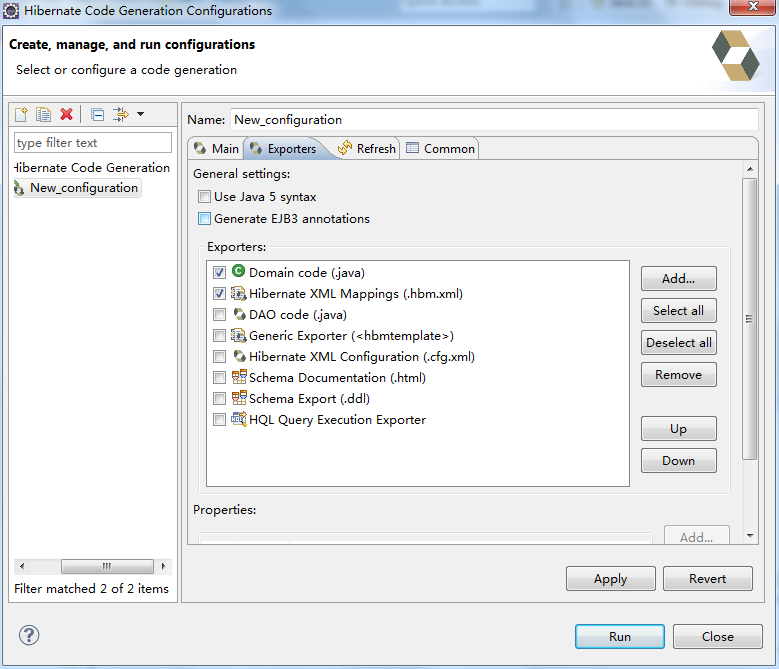Click the Deselect all button

(x=679, y=343)
